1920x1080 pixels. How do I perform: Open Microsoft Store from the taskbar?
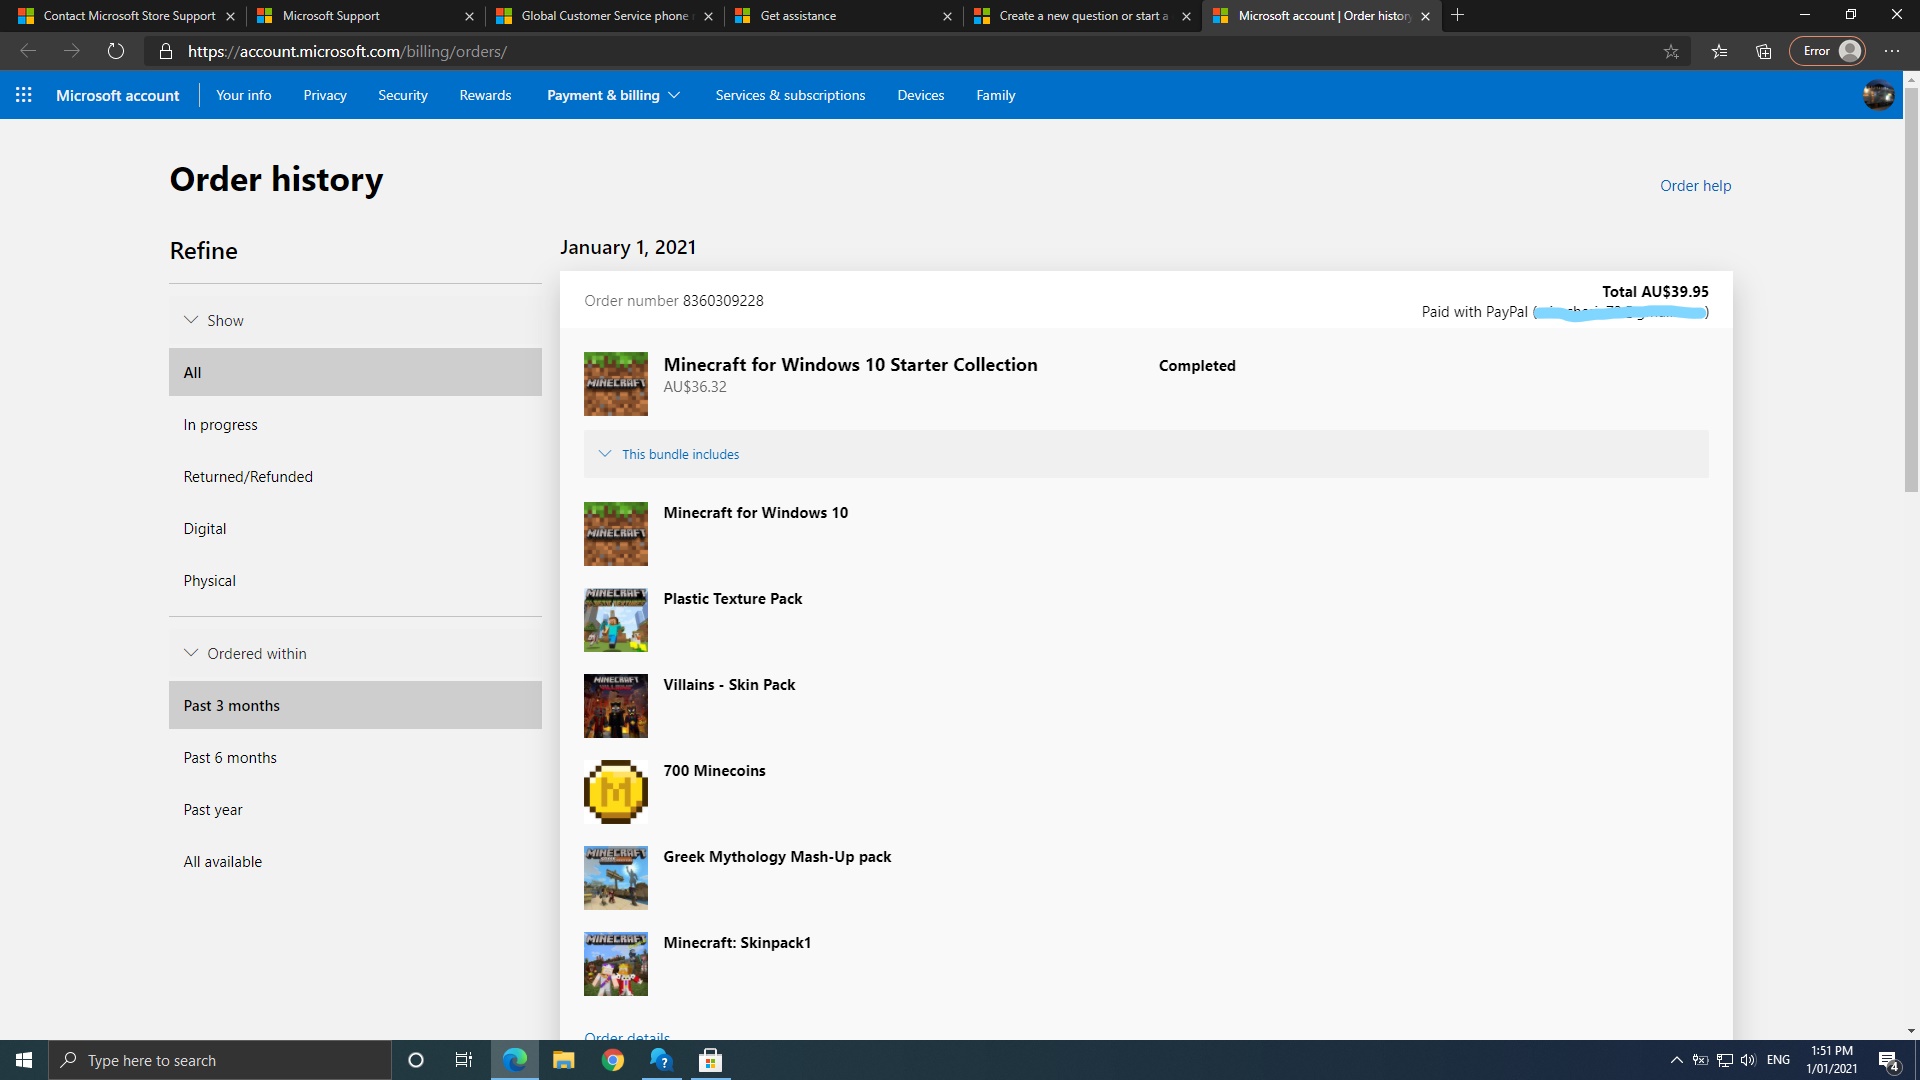tap(711, 1060)
